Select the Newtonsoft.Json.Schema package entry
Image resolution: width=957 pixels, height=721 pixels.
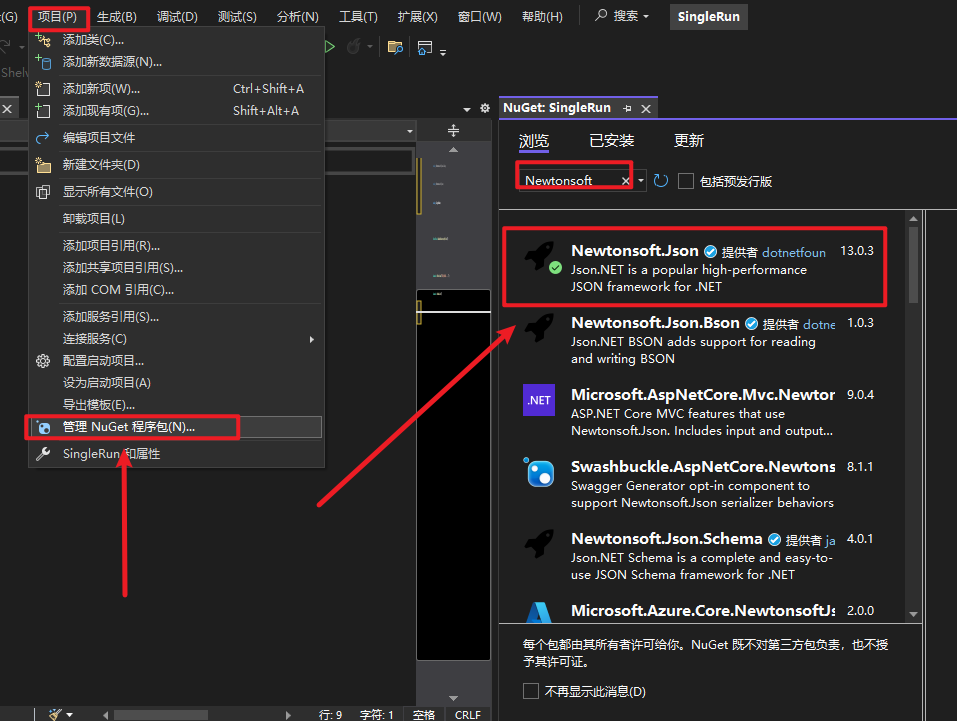(x=702, y=556)
